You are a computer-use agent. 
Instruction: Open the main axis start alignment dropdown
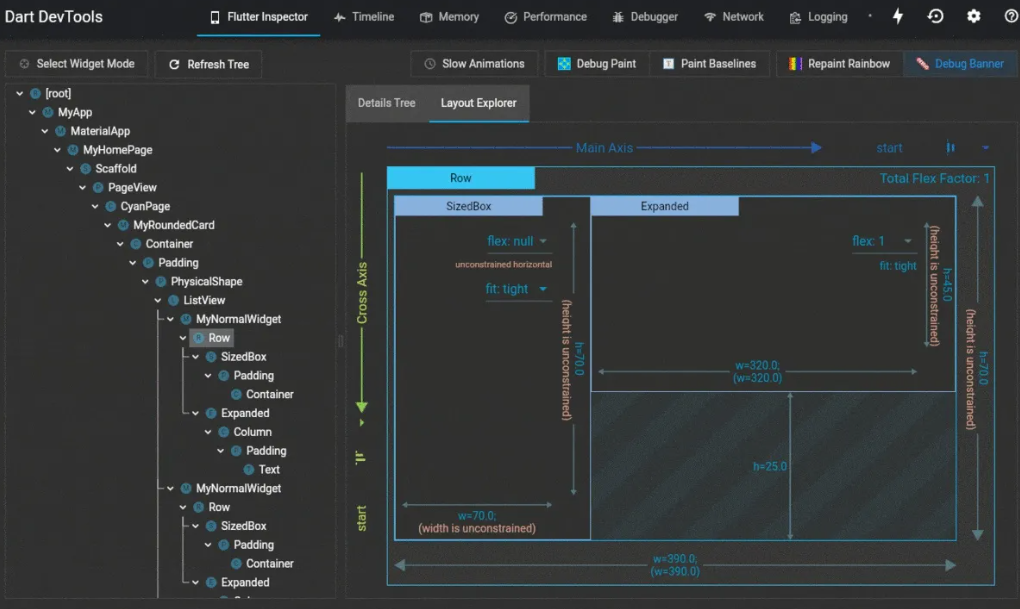(x=986, y=148)
